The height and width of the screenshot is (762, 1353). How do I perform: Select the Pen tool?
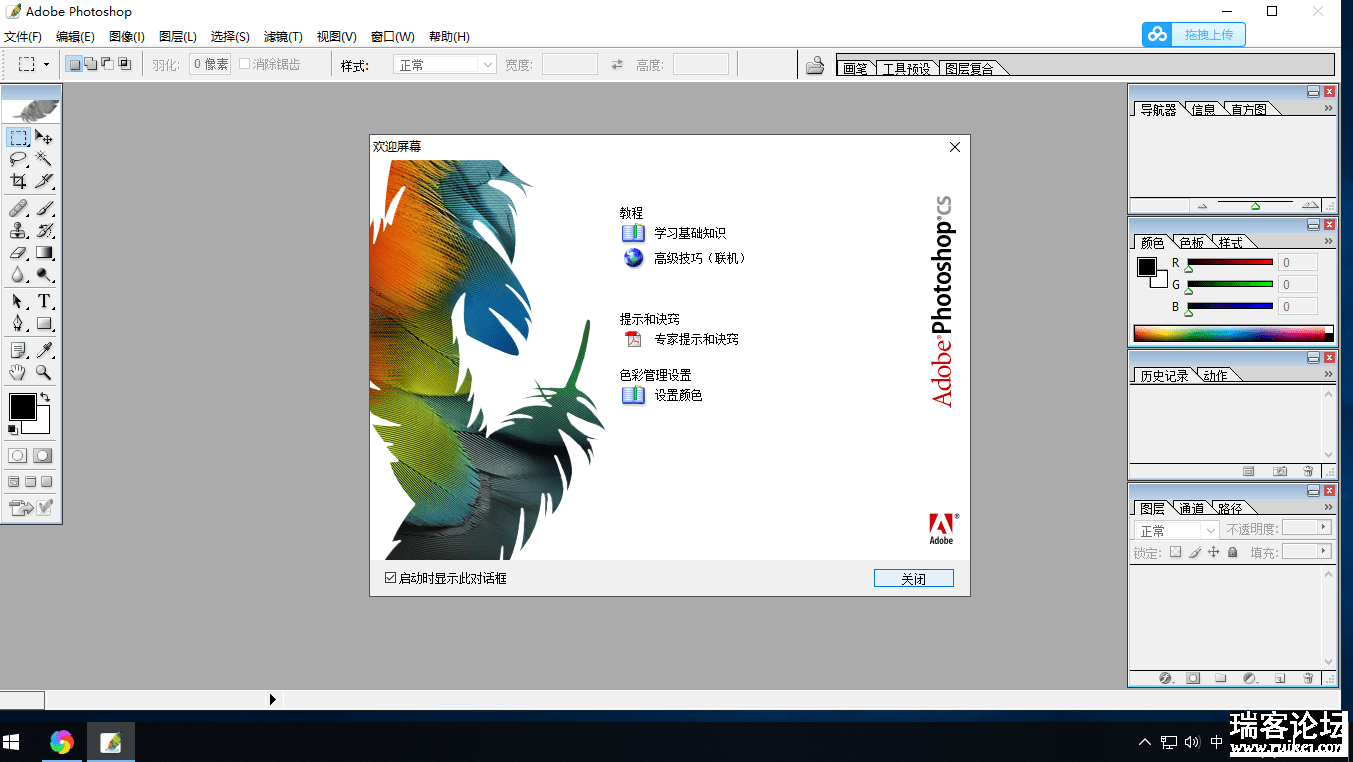tap(19, 324)
